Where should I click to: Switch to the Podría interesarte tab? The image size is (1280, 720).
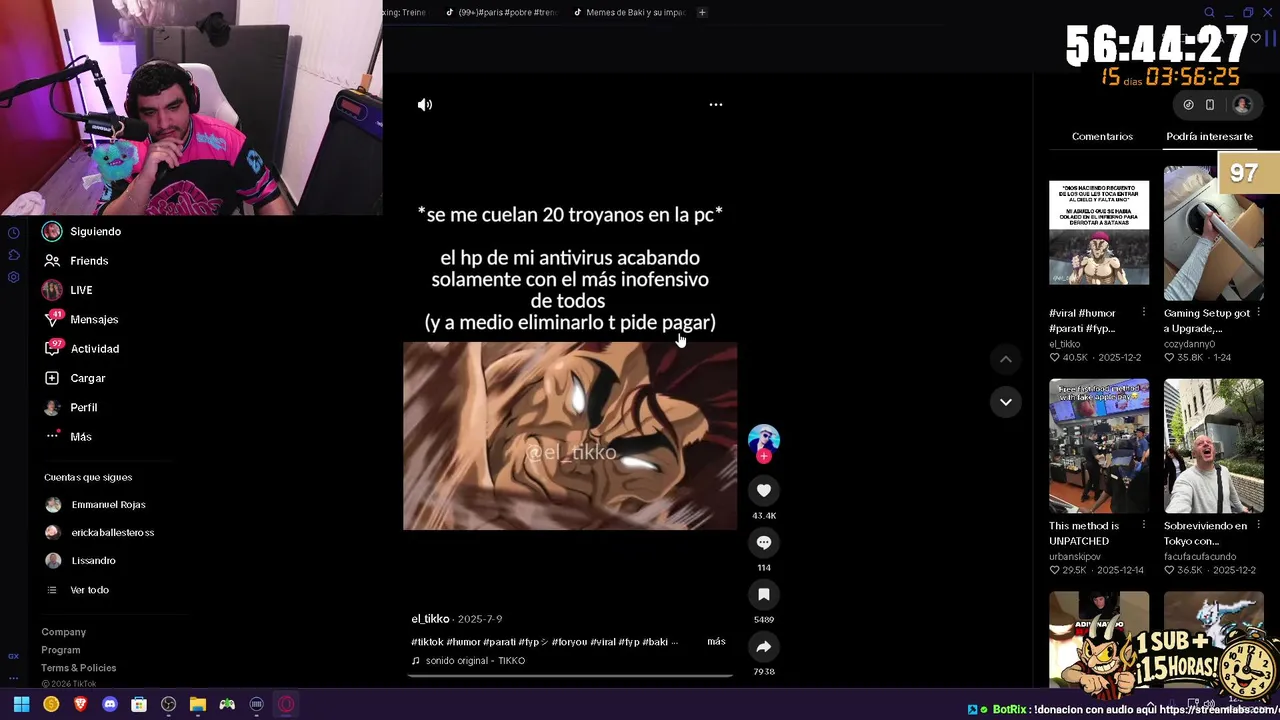1209,136
